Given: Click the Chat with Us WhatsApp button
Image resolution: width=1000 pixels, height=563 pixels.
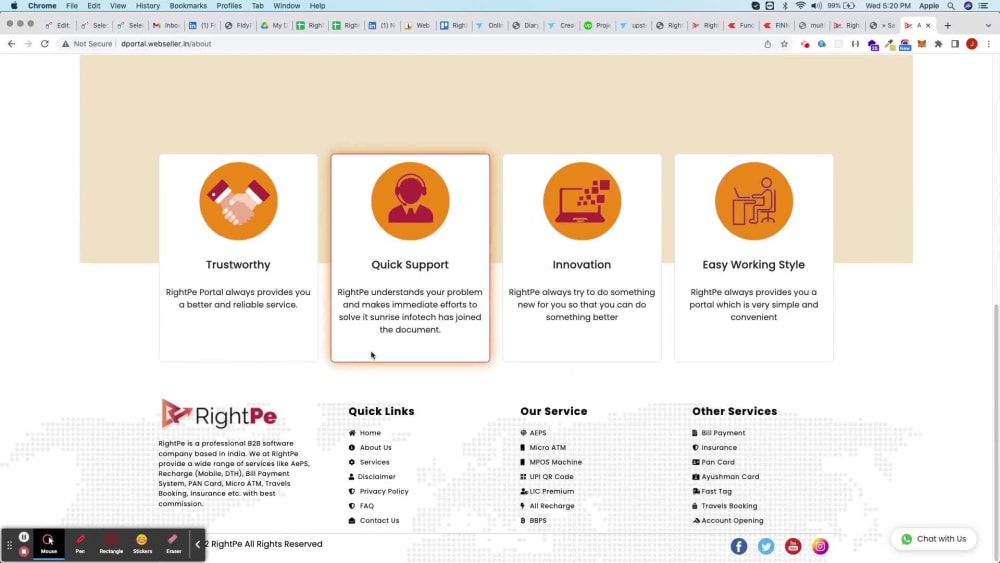Looking at the screenshot, I should click(934, 539).
